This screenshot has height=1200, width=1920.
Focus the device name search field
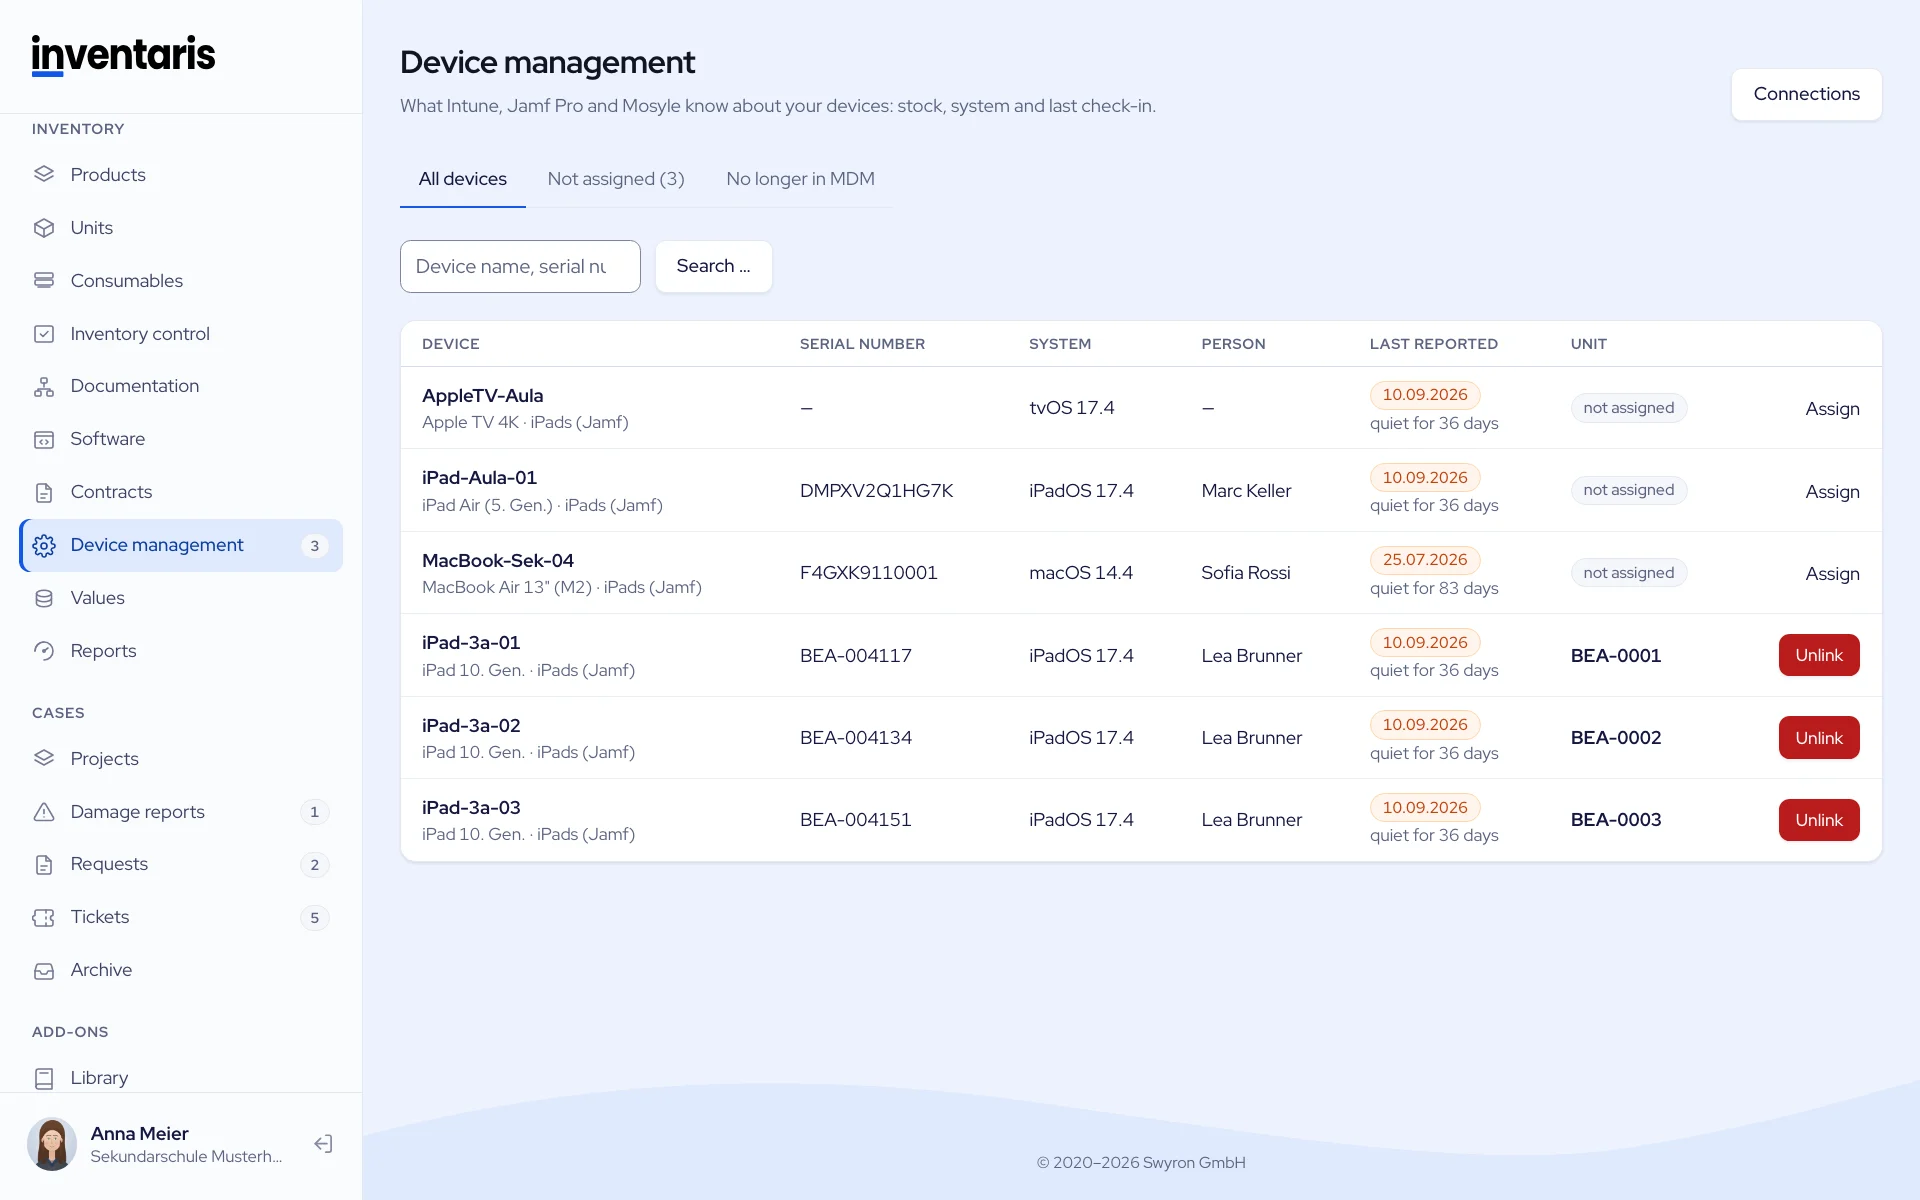[x=520, y=266]
